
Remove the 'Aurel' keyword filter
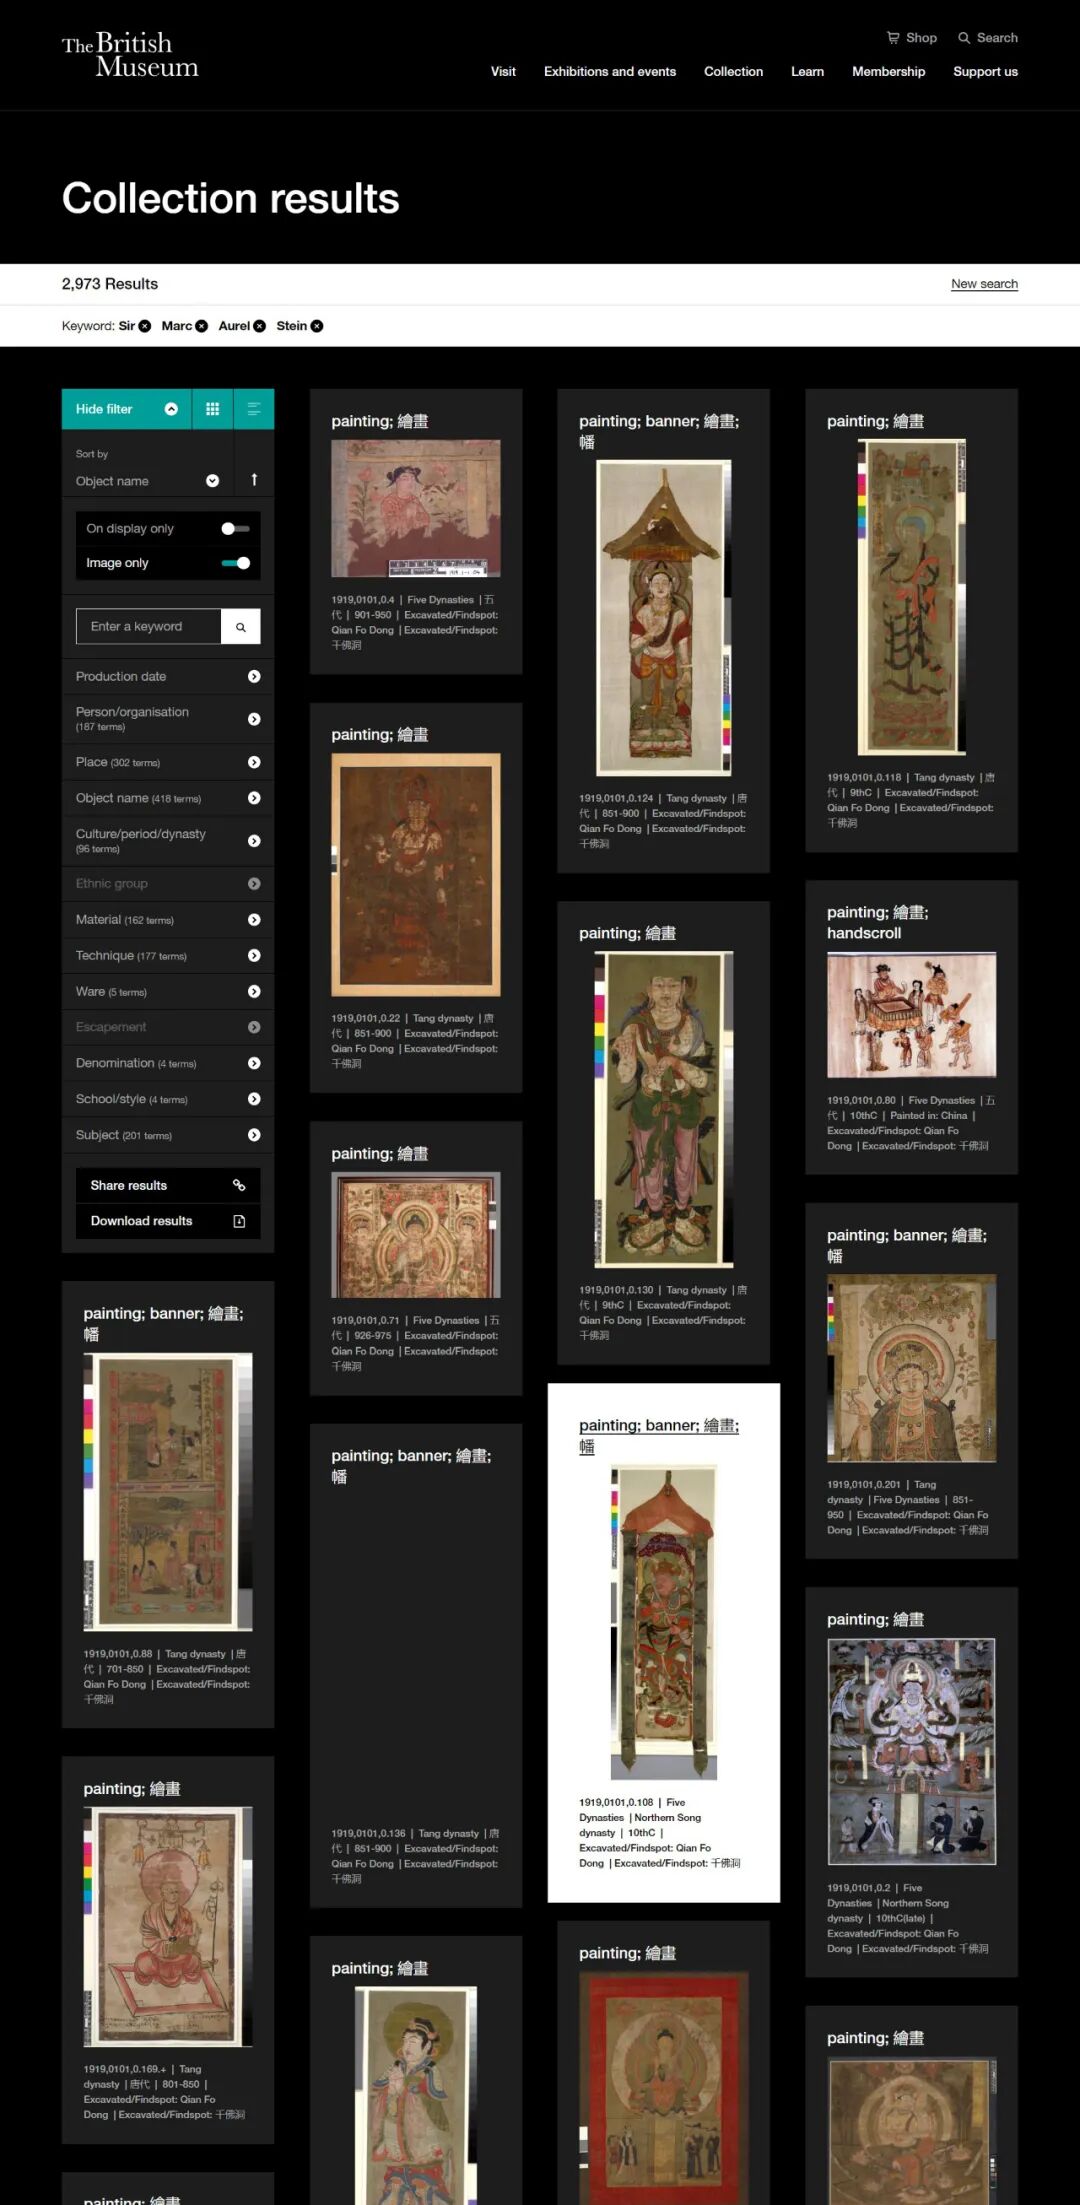[x=260, y=326]
